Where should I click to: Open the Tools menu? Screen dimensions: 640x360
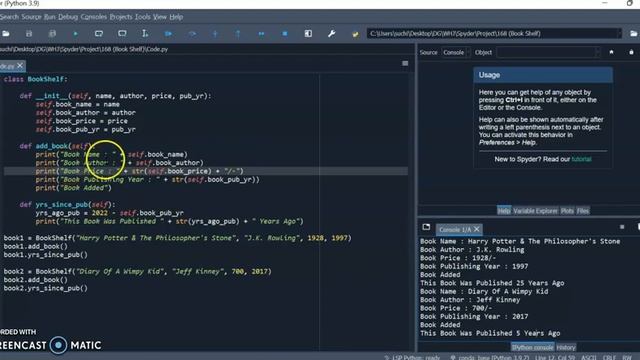click(x=142, y=17)
